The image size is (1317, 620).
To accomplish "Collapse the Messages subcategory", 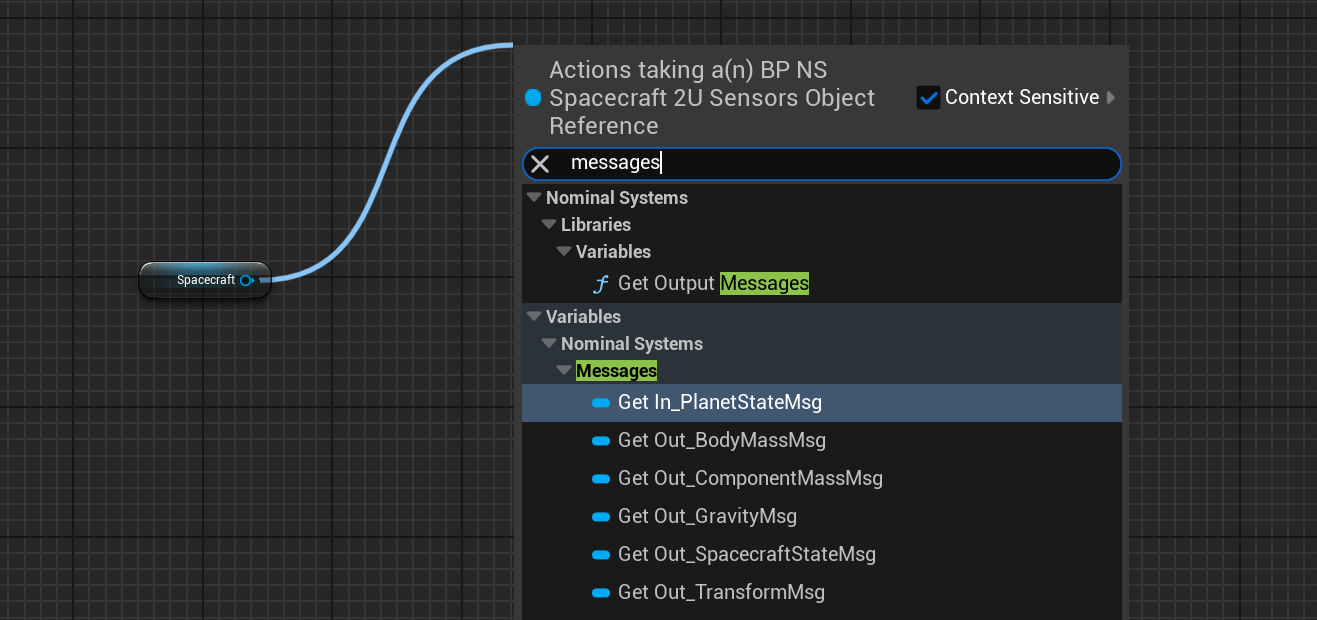I will coord(564,371).
